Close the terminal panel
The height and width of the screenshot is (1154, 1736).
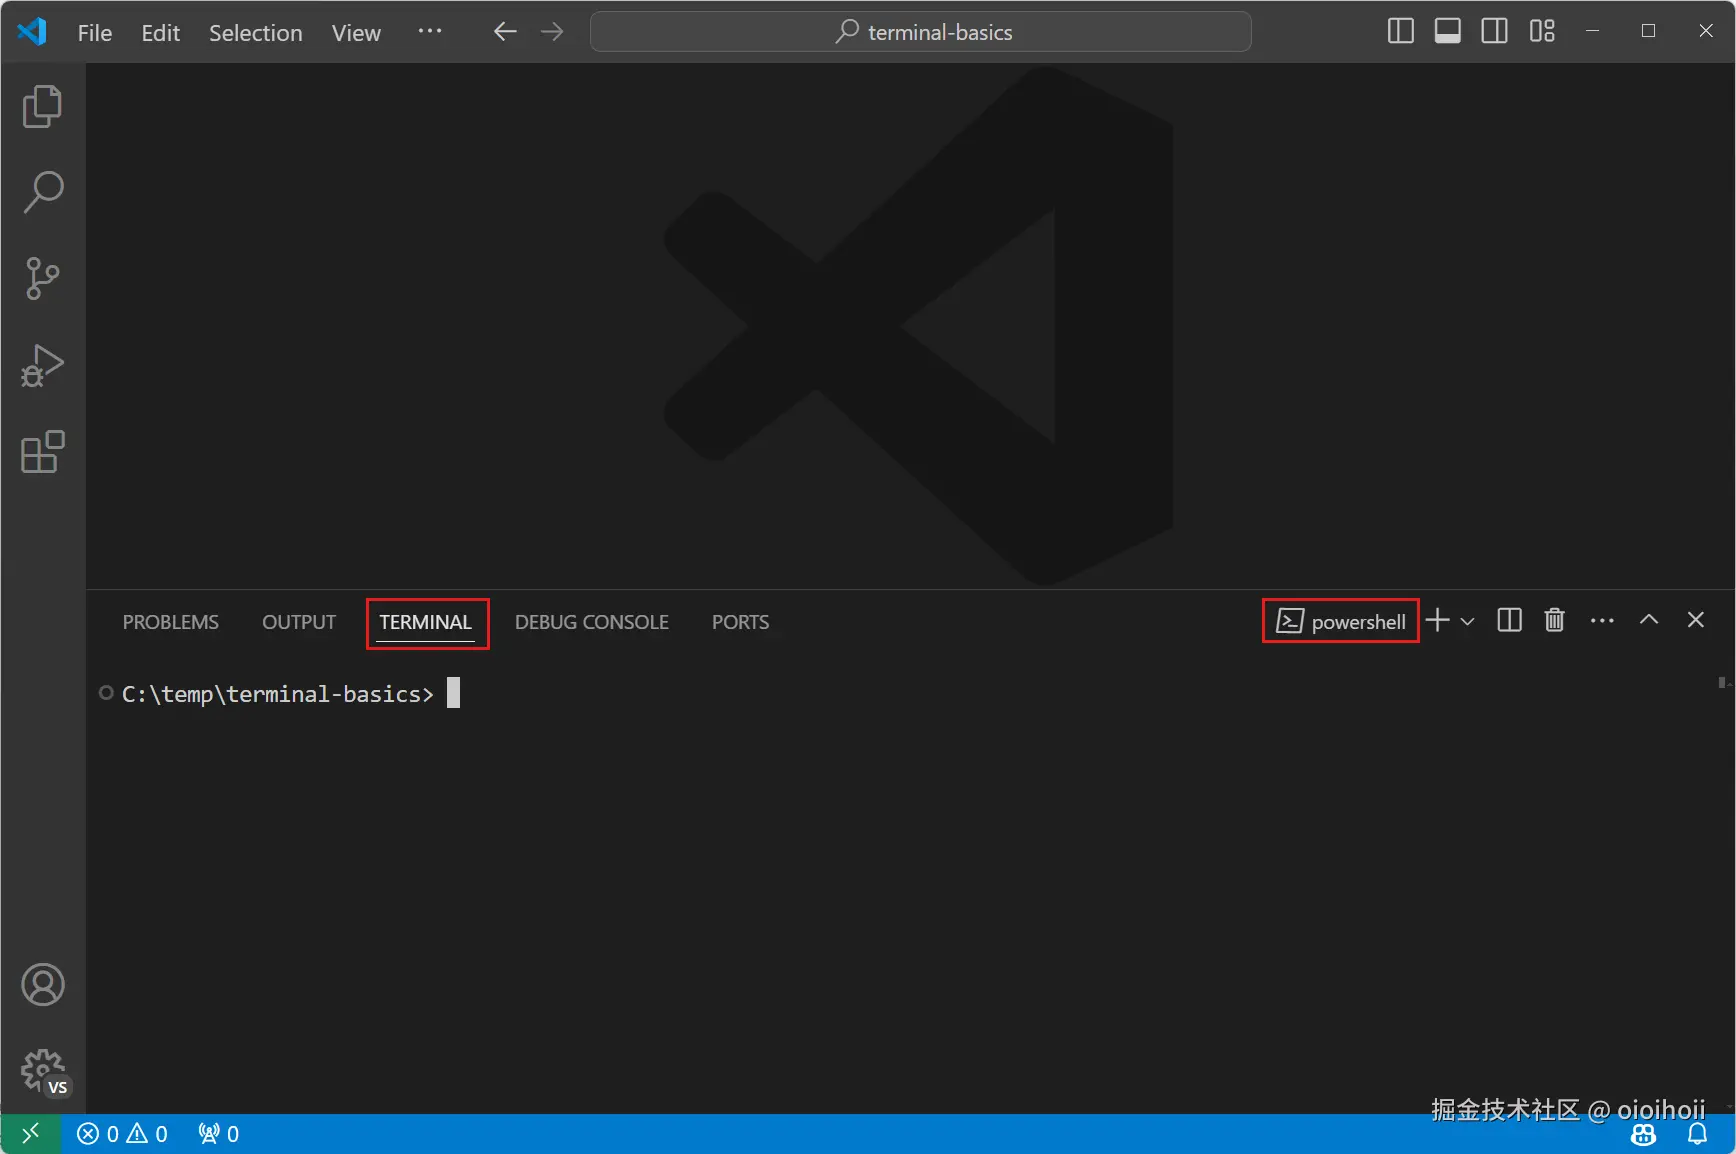(x=1696, y=620)
